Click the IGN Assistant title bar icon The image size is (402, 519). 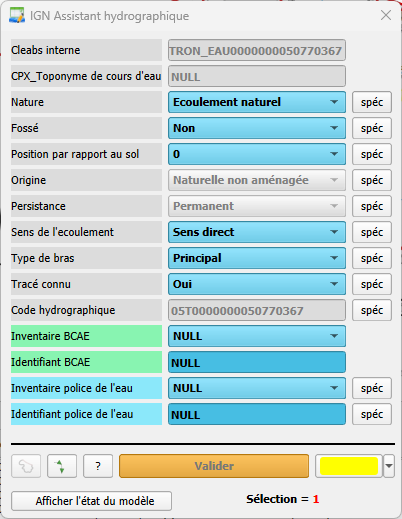coord(17,15)
